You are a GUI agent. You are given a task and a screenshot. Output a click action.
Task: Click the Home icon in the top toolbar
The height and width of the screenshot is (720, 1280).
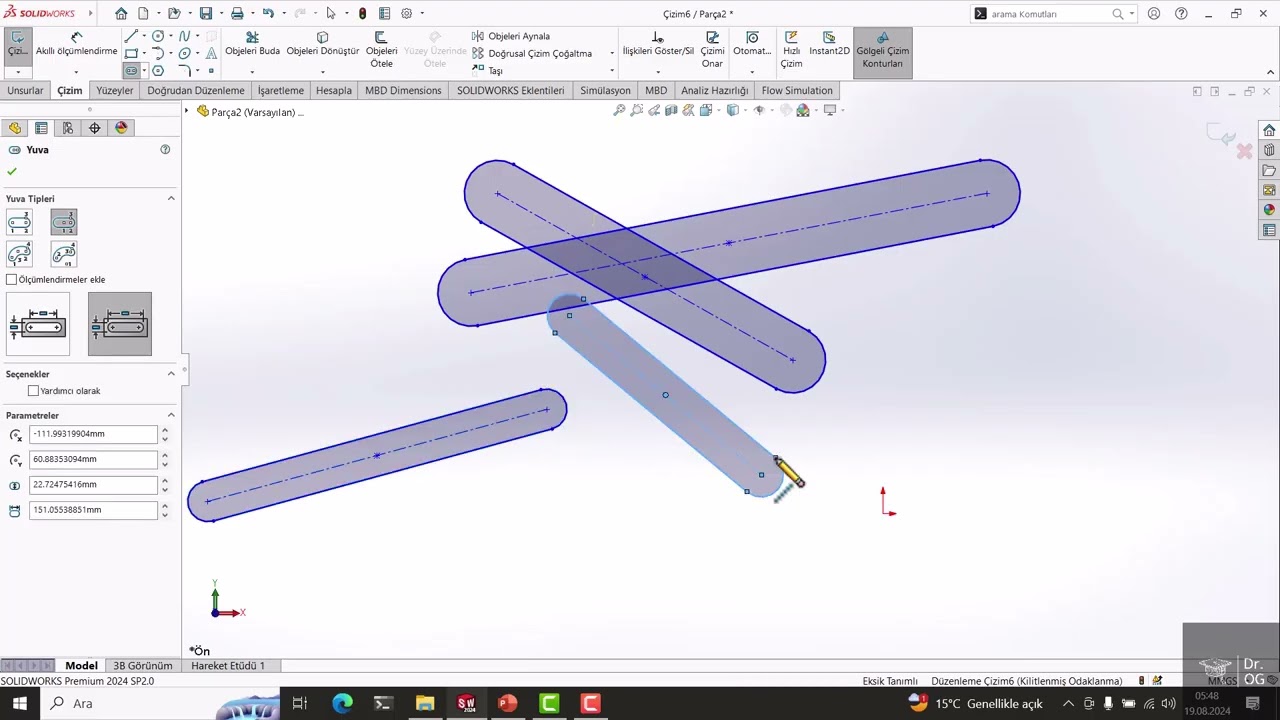[x=121, y=14]
